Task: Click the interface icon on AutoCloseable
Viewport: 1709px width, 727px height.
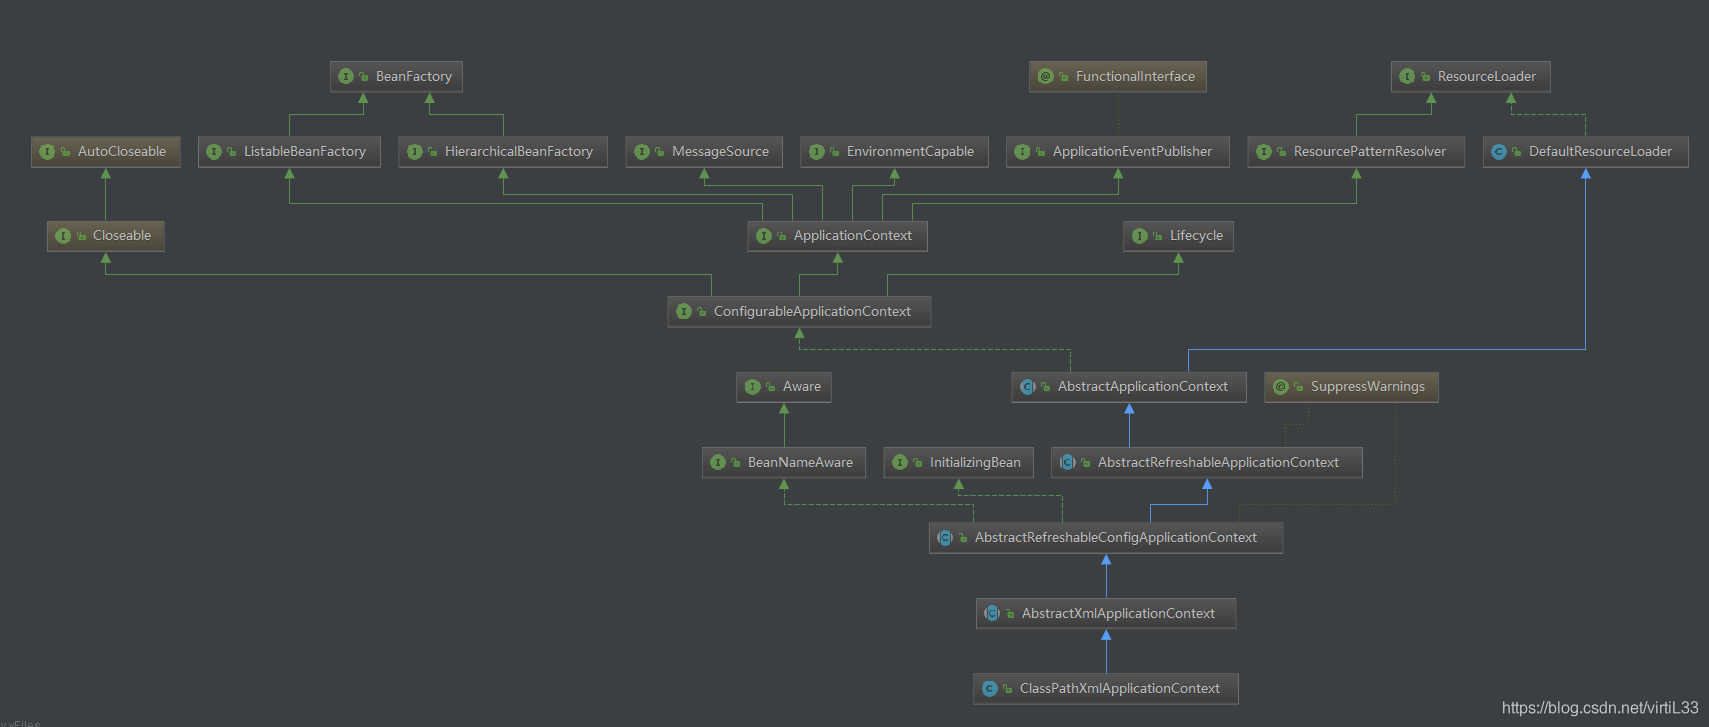Action: coord(47,152)
